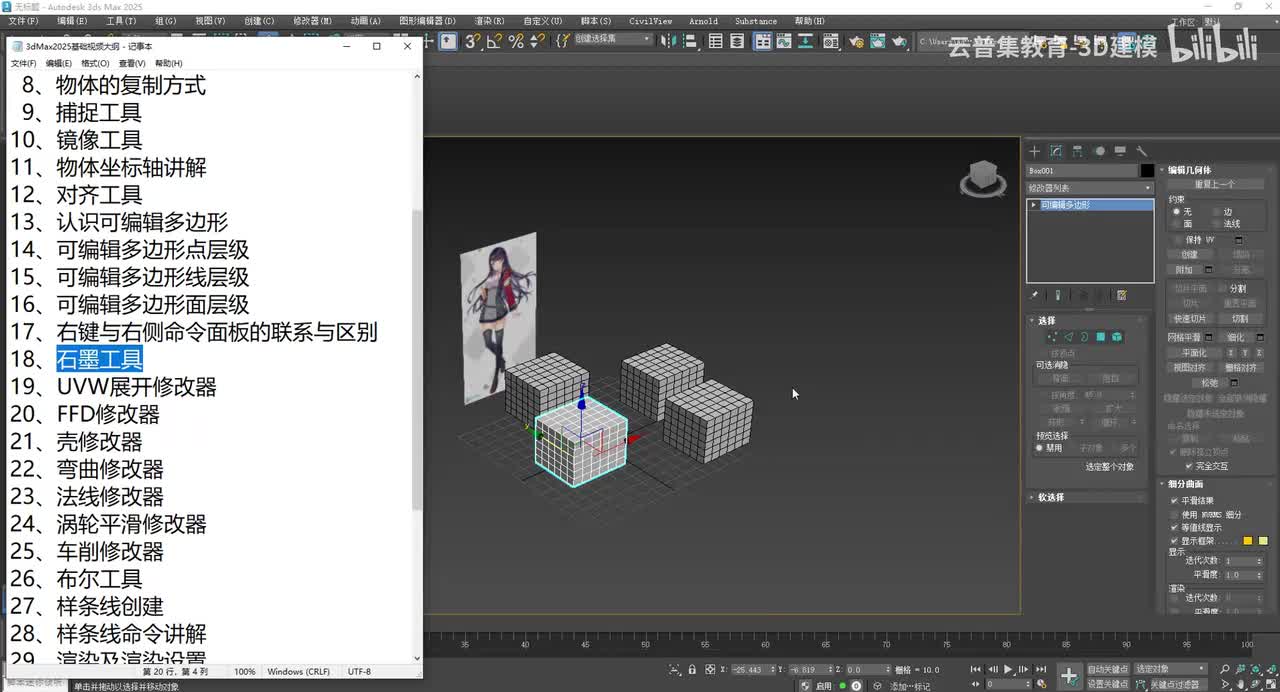
Task: Click the 重复上一个 button
Action: (1215, 184)
